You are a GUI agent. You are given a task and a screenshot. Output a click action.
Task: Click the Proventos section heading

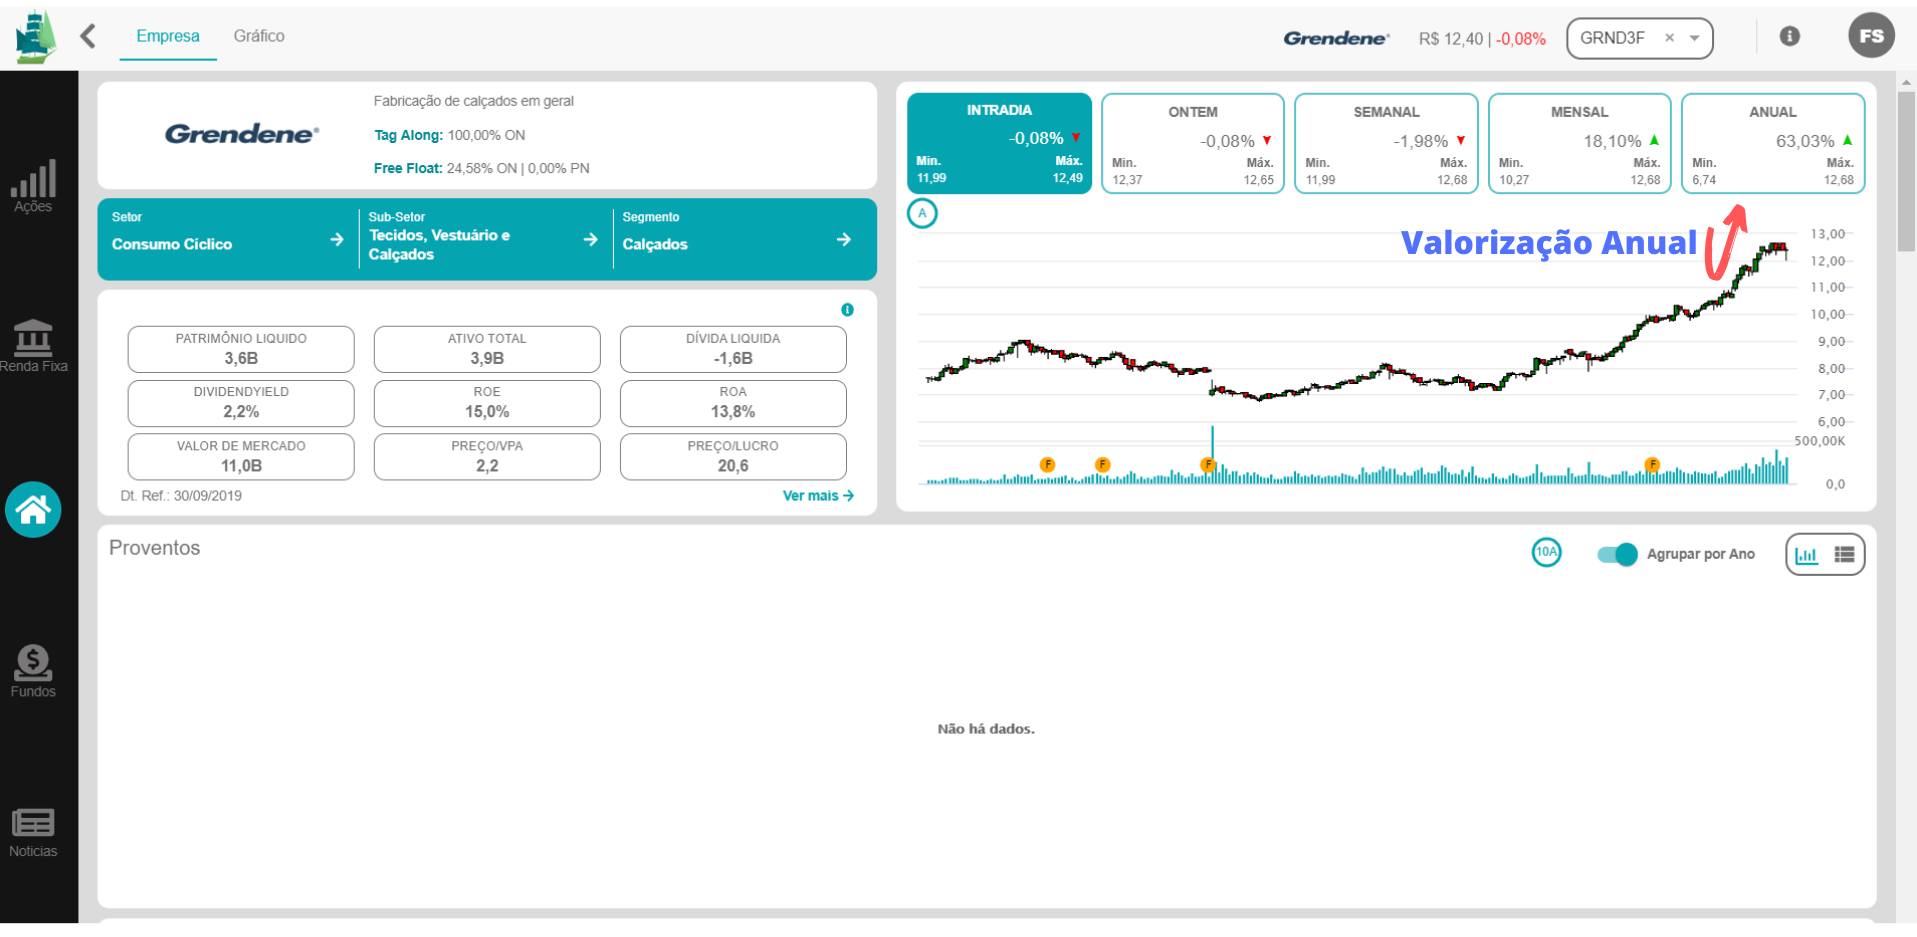(x=154, y=548)
